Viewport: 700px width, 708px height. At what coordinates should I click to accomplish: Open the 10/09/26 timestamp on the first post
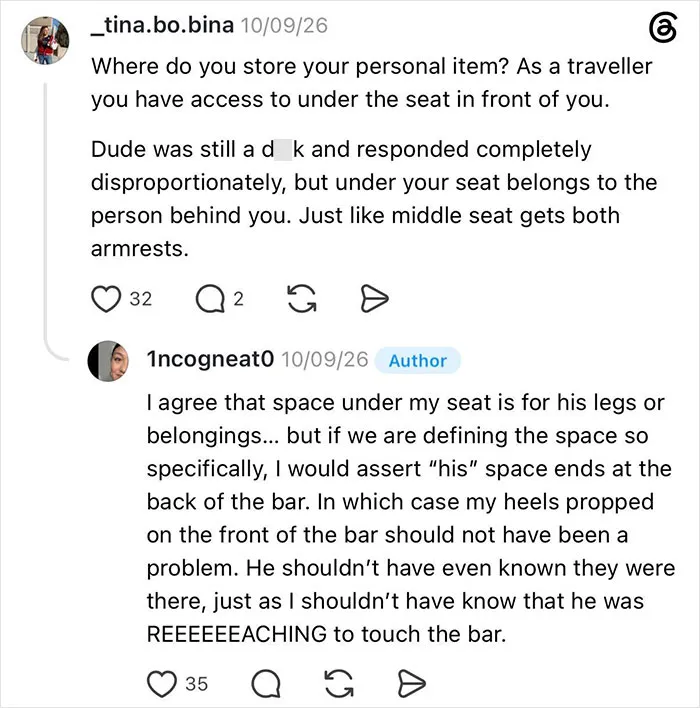tap(284, 25)
